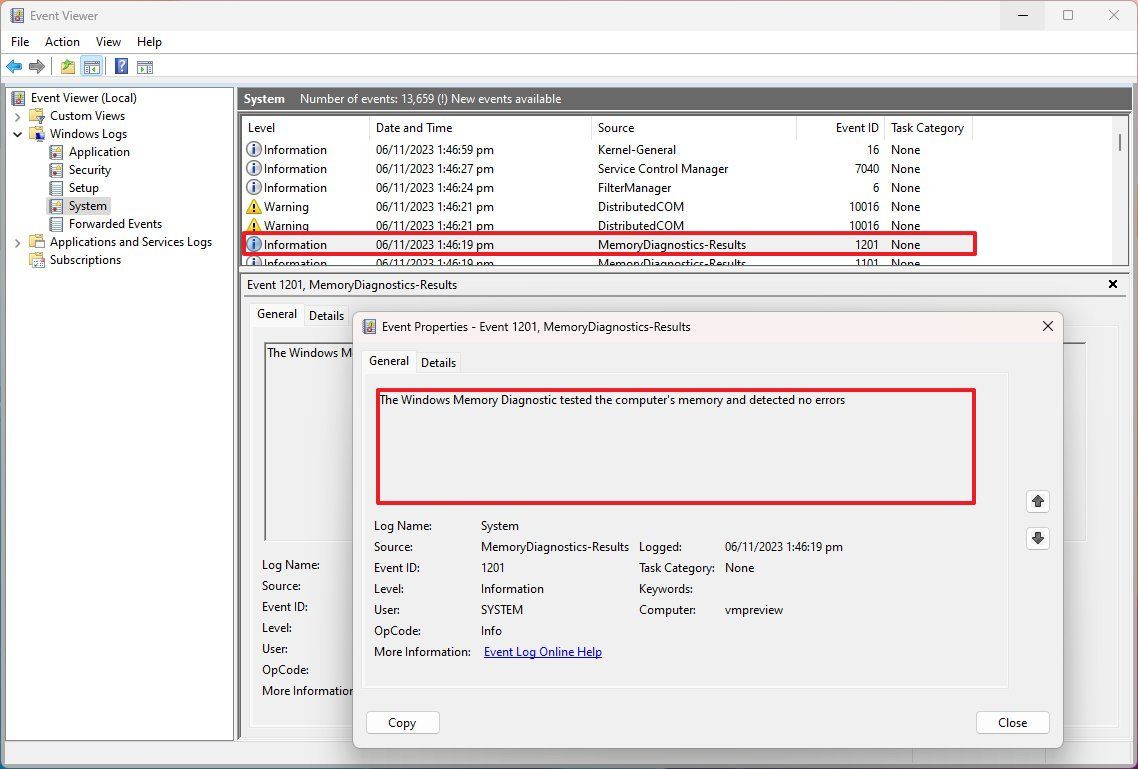1138x769 pixels.
Task: Expand Applications and Services Logs node
Action: click(x=18, y=241)
